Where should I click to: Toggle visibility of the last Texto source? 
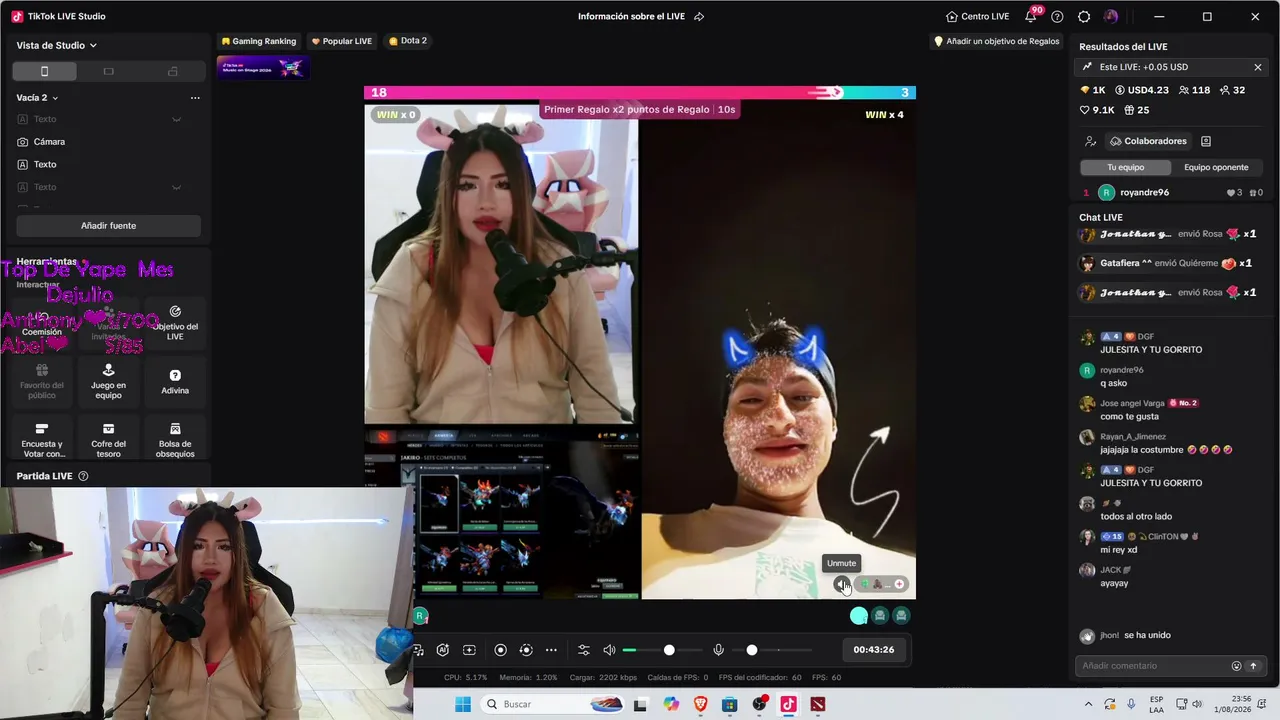176,187
